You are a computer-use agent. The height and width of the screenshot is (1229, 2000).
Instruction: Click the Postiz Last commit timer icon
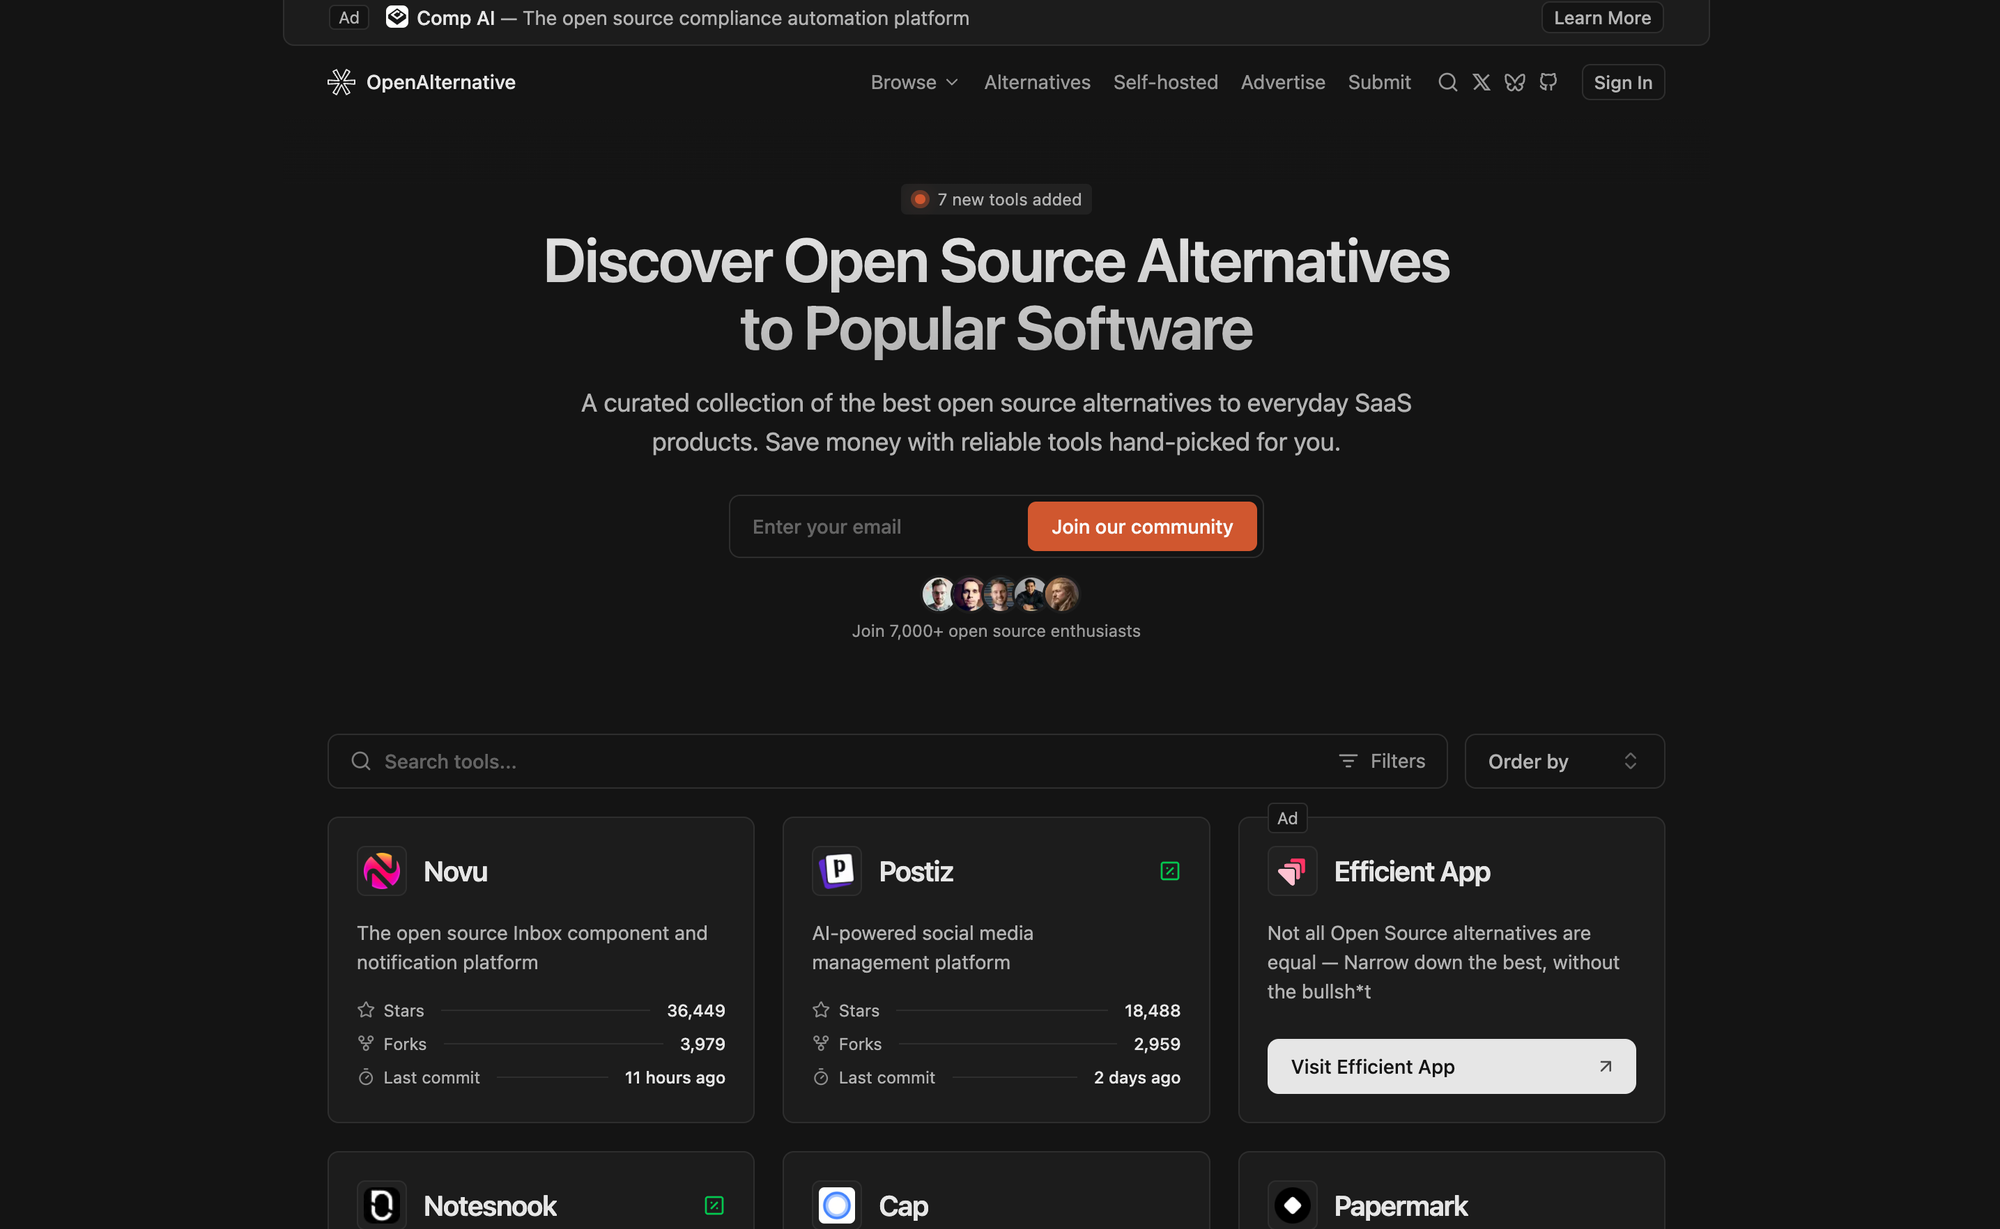[x=821, y=1077]
